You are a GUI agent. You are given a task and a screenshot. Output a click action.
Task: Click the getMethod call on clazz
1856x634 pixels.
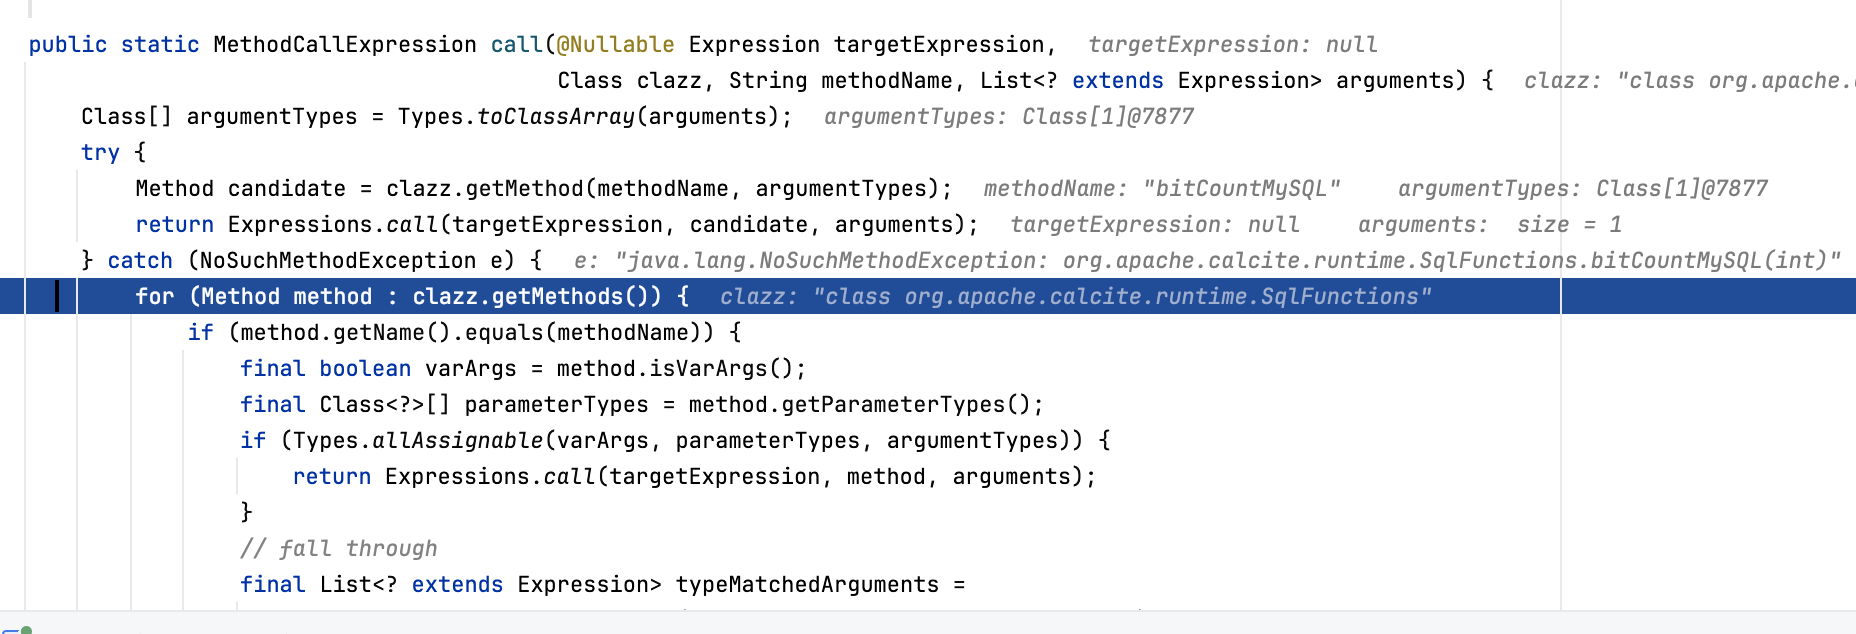tap(524, 189)
